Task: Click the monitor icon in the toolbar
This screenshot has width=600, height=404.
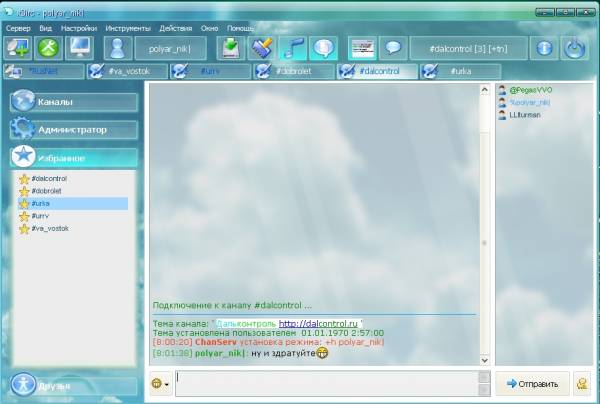Action: point(79,48)
